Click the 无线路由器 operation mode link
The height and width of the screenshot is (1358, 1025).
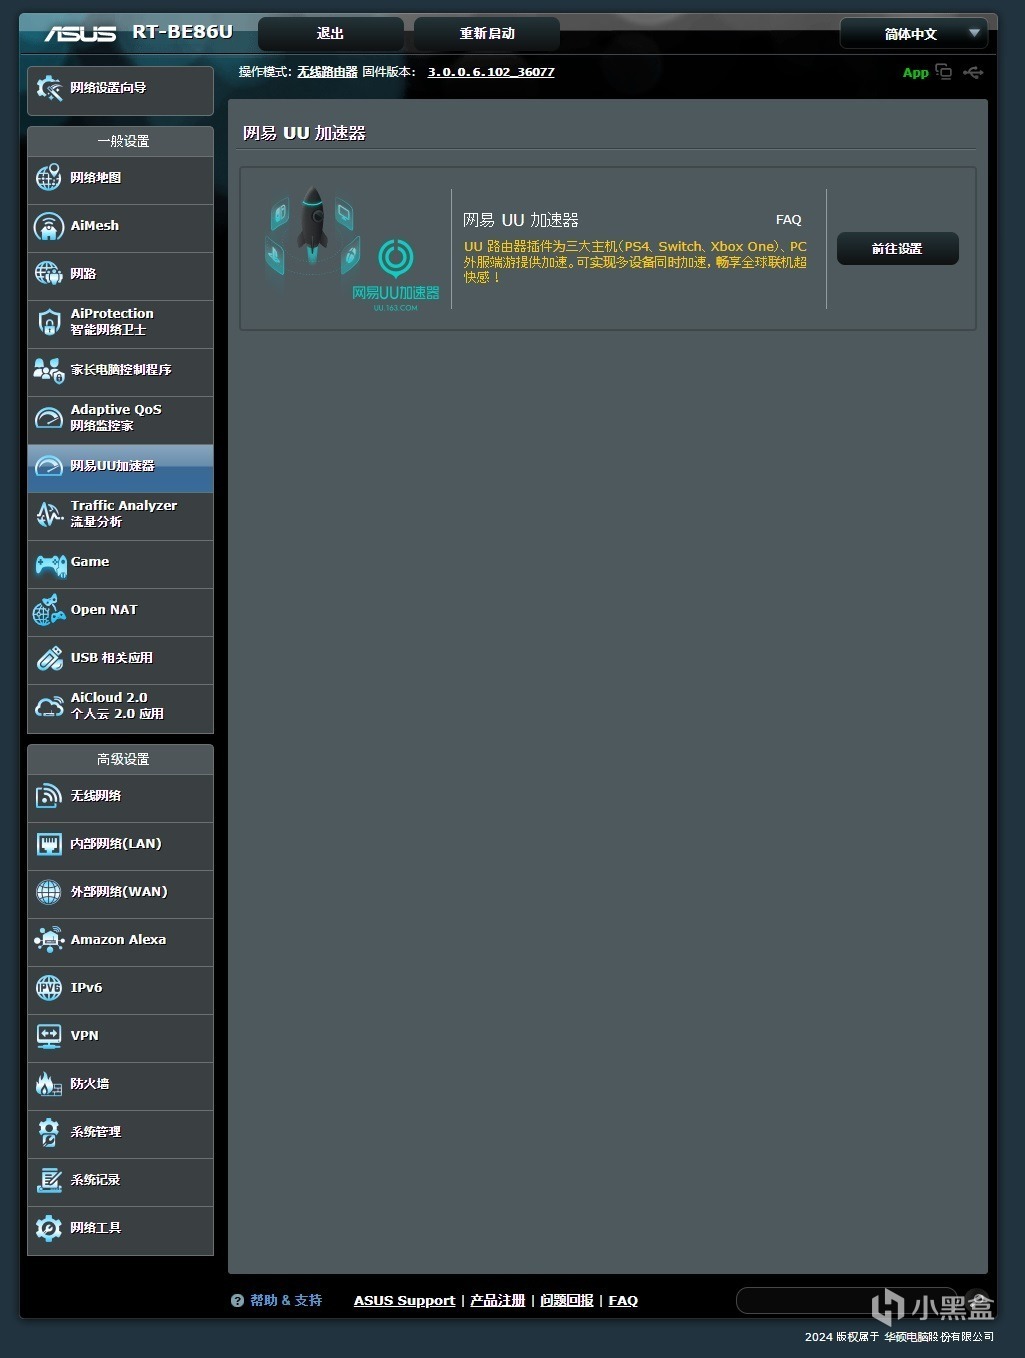pyautogui.click(x=327, y=72)
